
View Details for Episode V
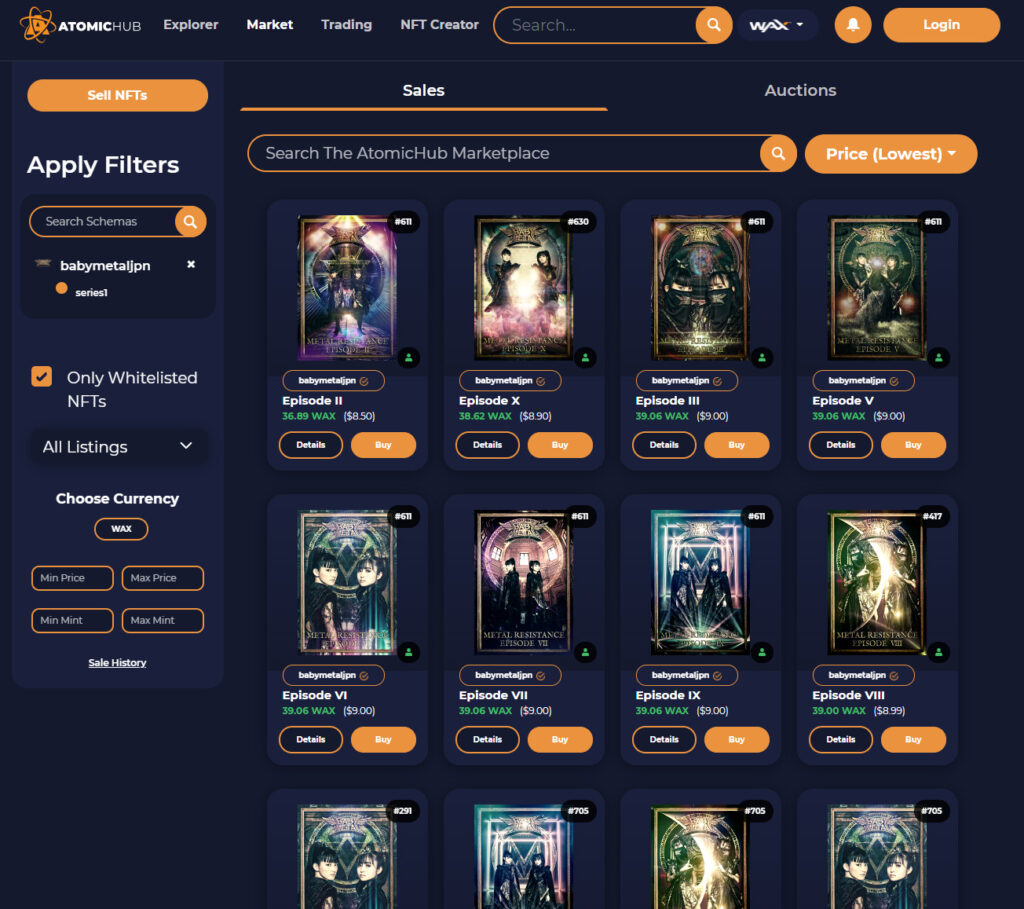click(840, 445)
